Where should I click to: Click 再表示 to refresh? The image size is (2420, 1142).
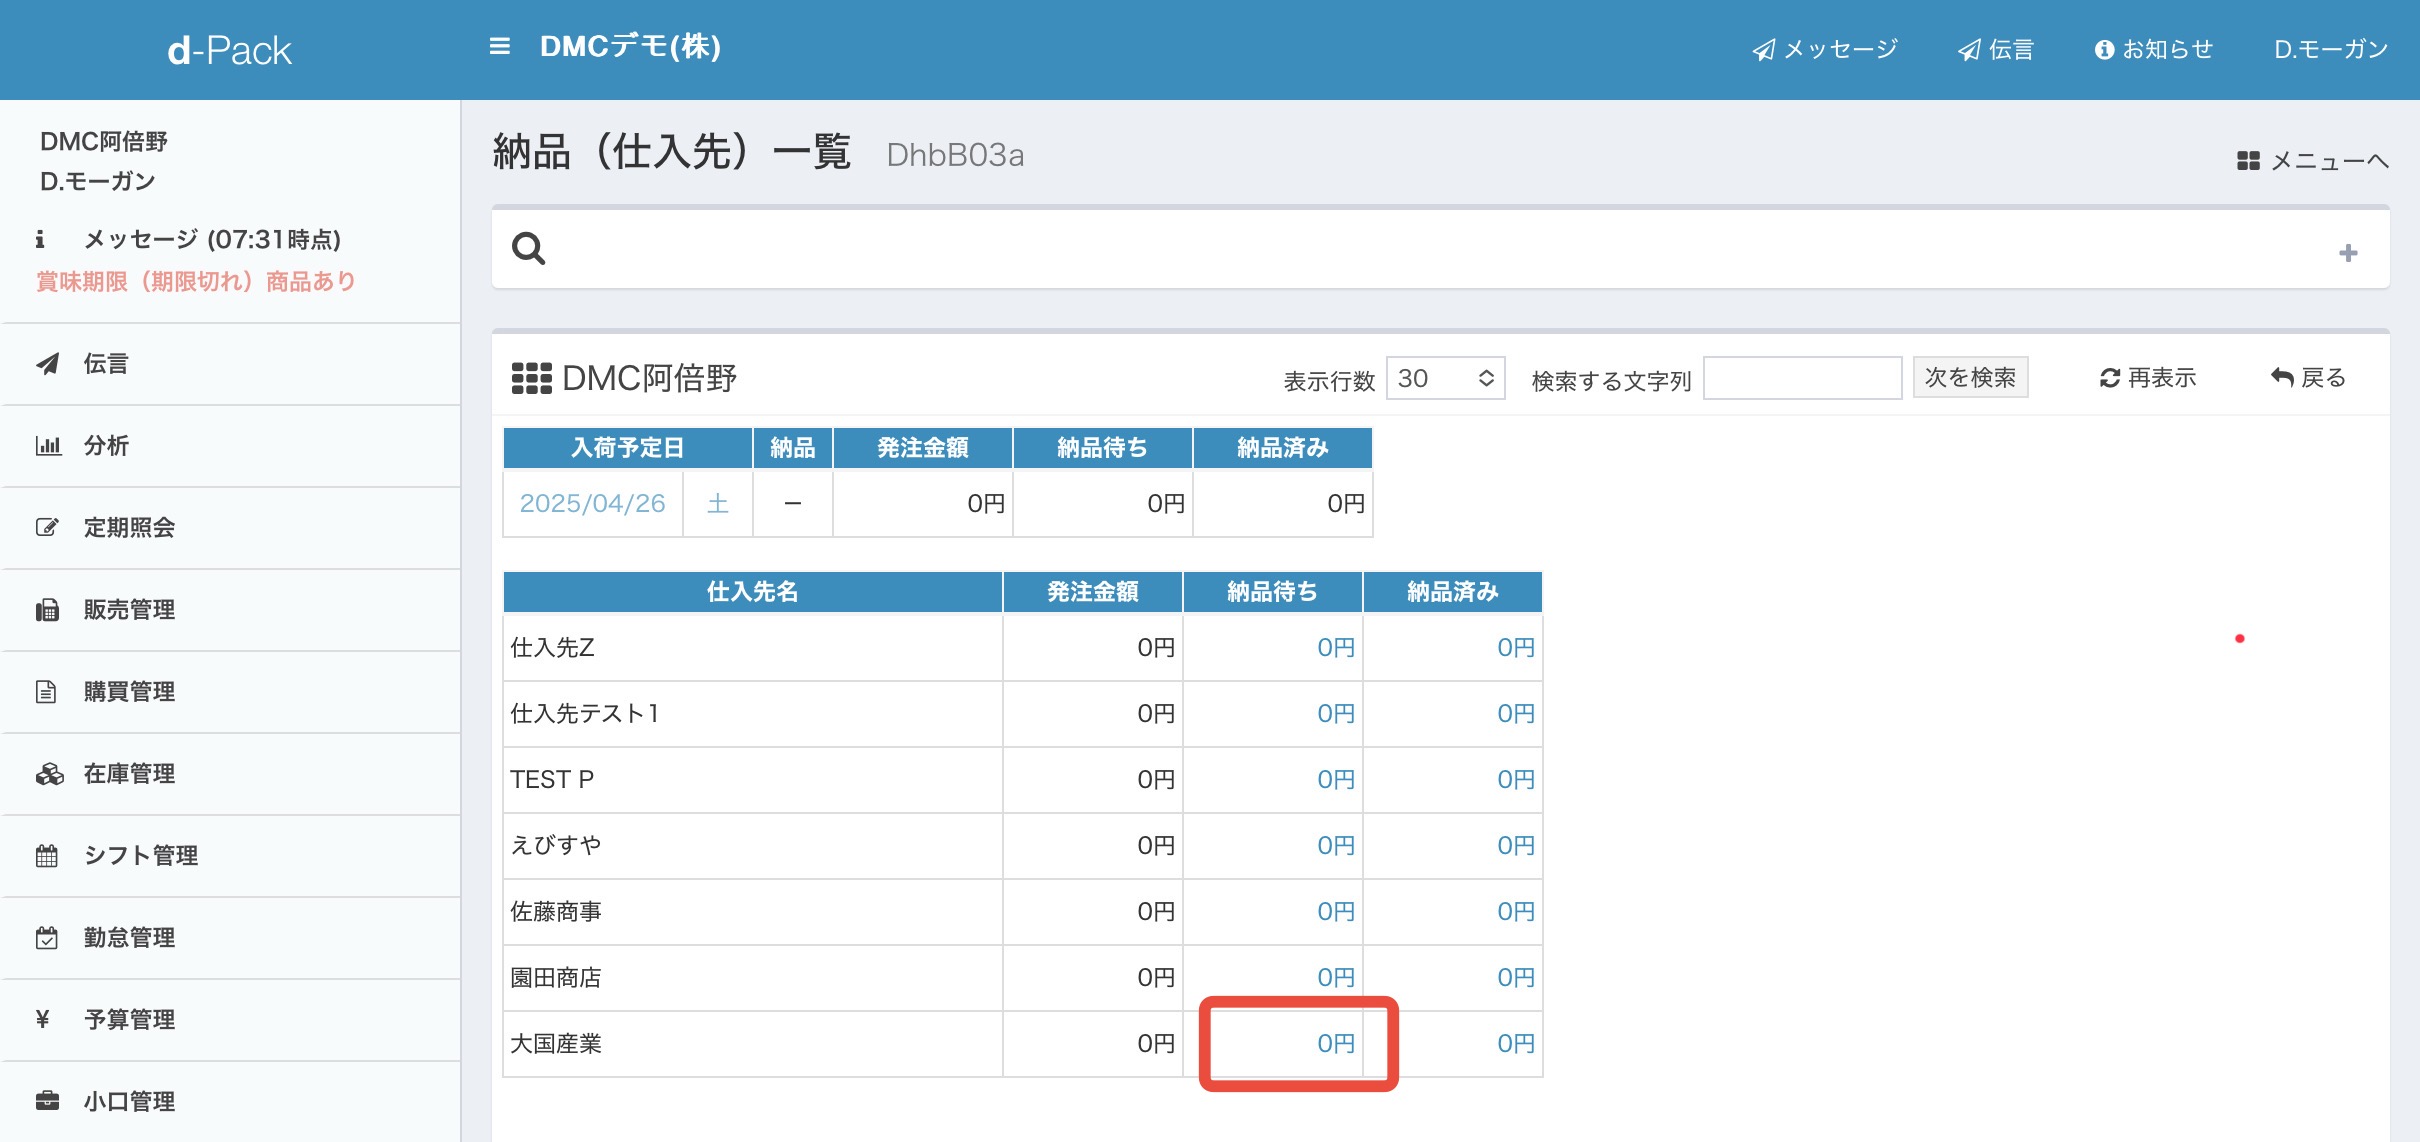tap(2147, 378)
